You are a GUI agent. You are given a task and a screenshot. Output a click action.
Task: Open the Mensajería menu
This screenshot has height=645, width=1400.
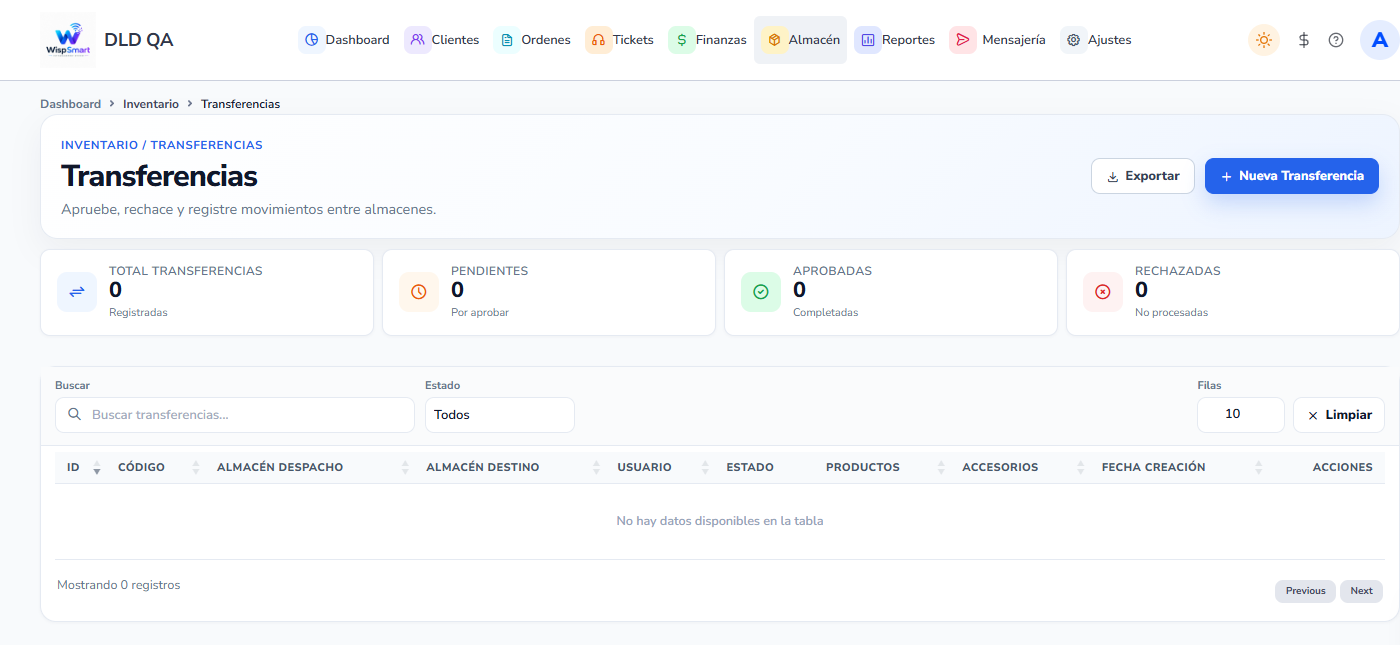[x=999, y=40]
